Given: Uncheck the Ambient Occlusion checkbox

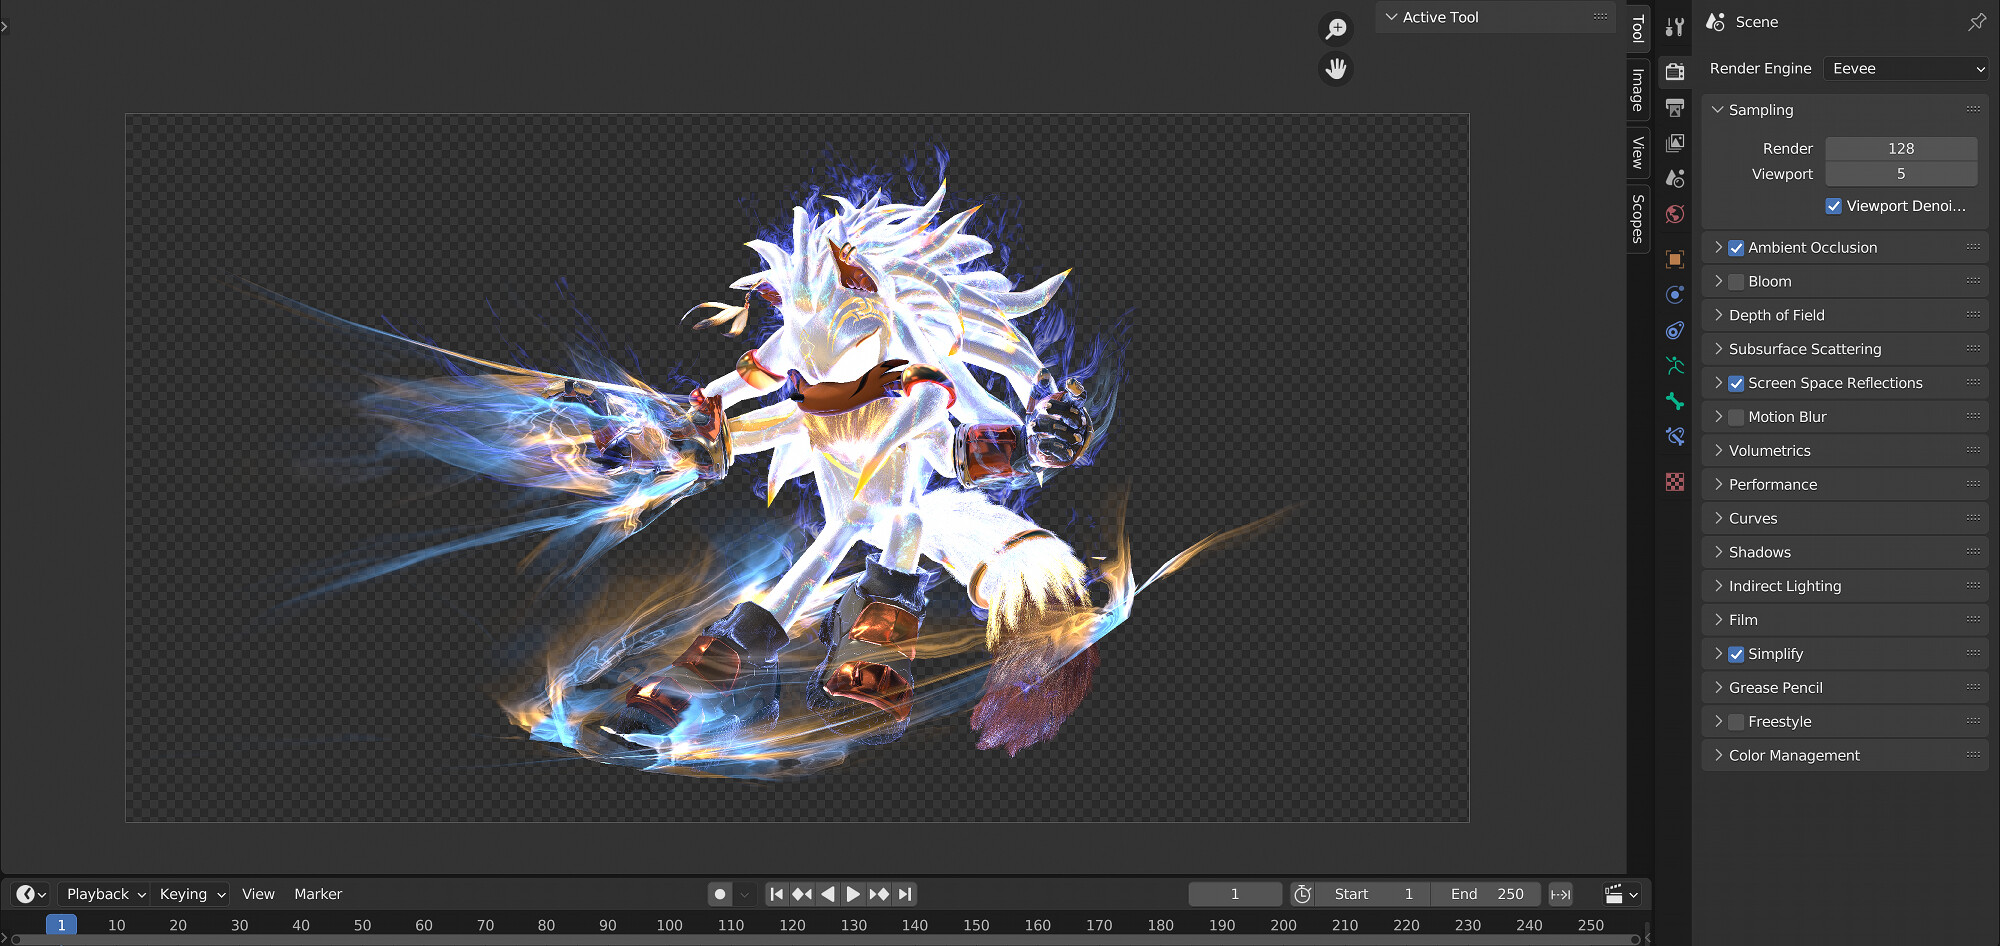Looking at the screenshot, I should coord(1736,248).
